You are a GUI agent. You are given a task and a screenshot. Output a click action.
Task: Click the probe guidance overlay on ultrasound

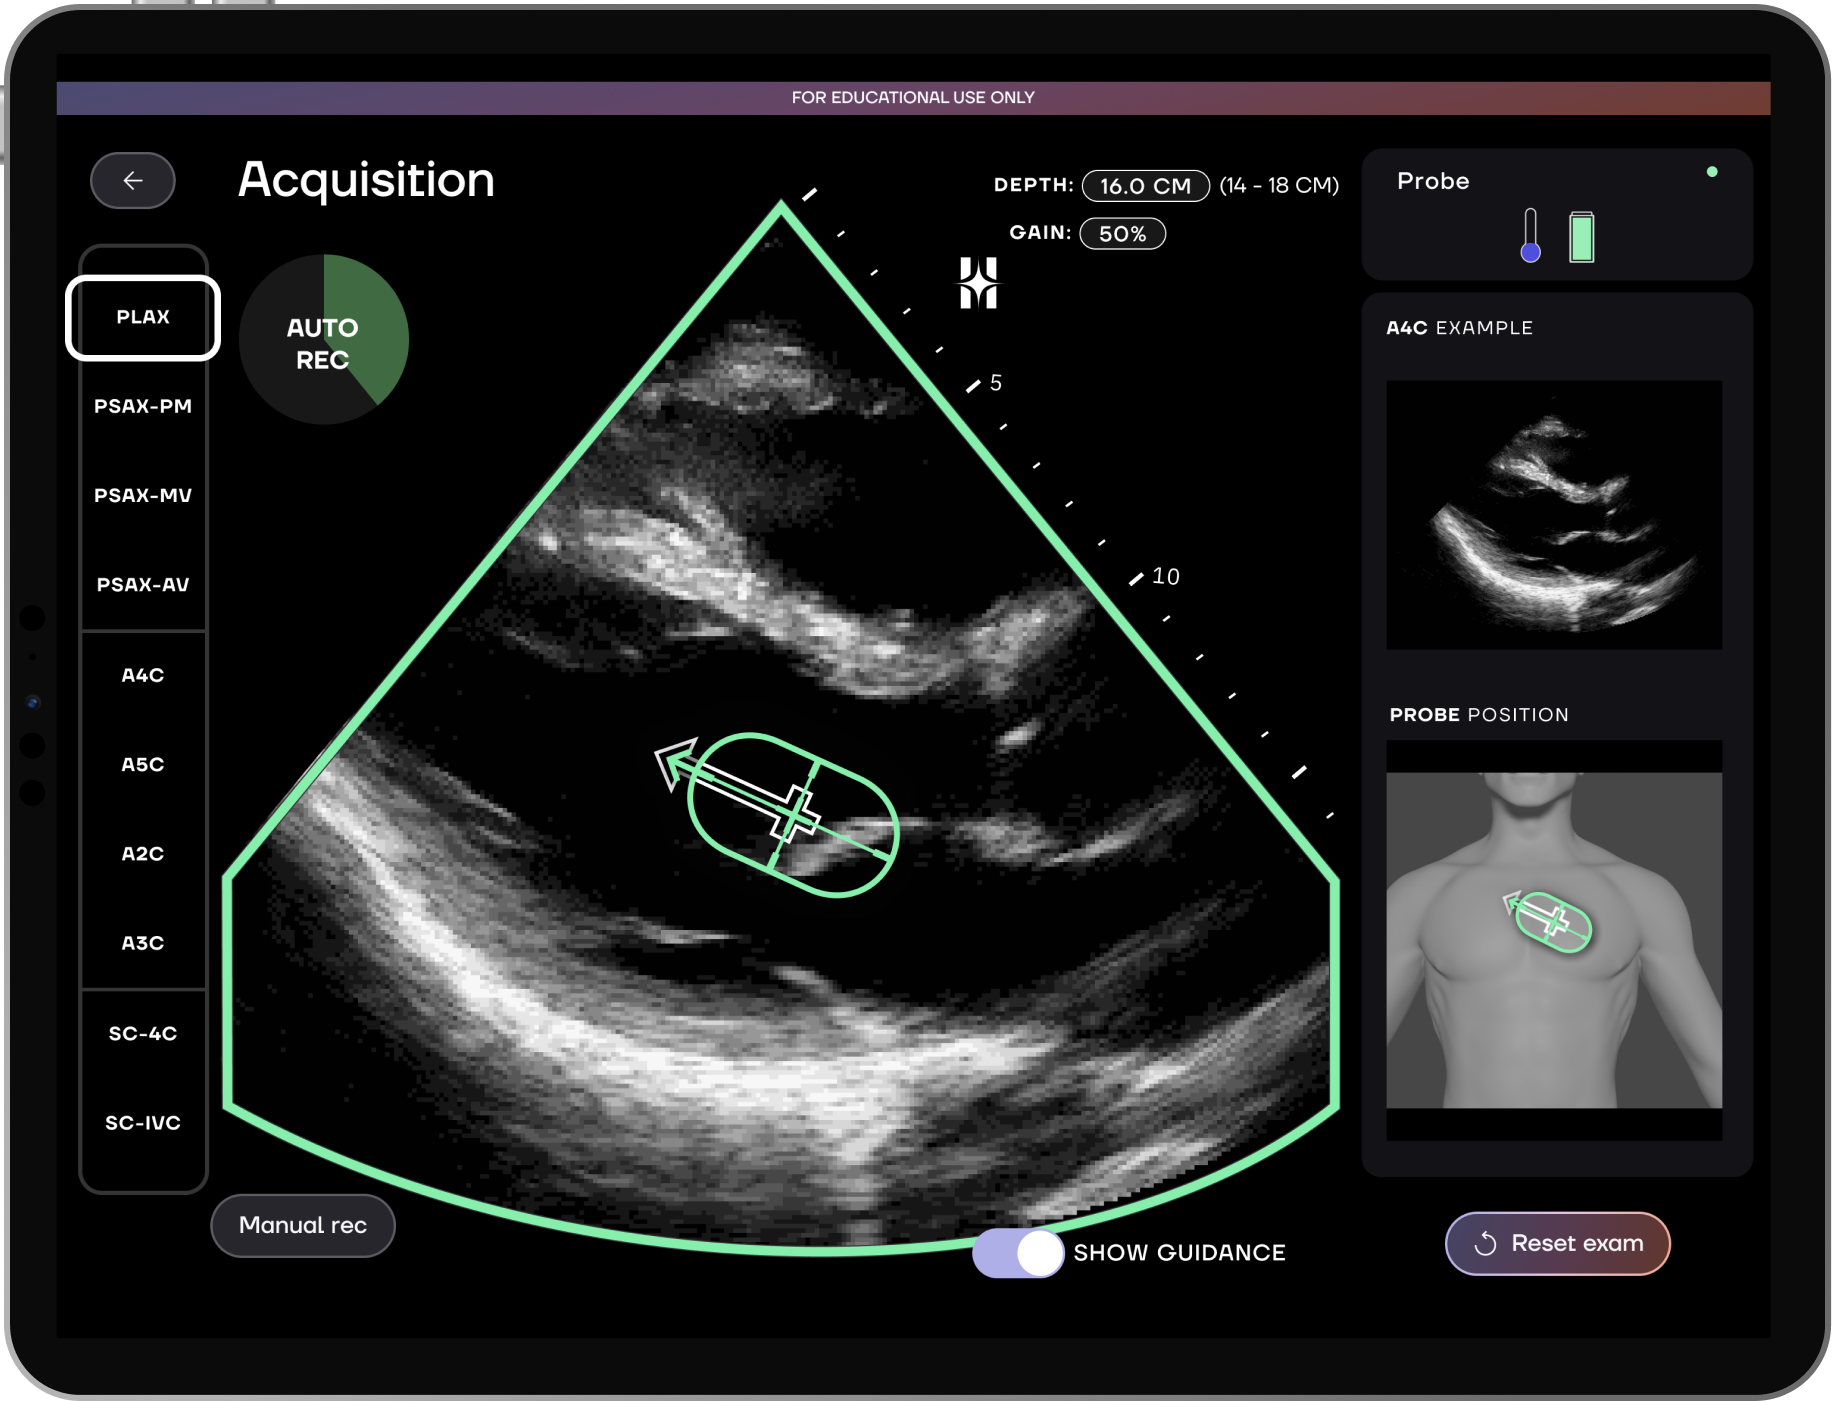[x=792, y=814]
